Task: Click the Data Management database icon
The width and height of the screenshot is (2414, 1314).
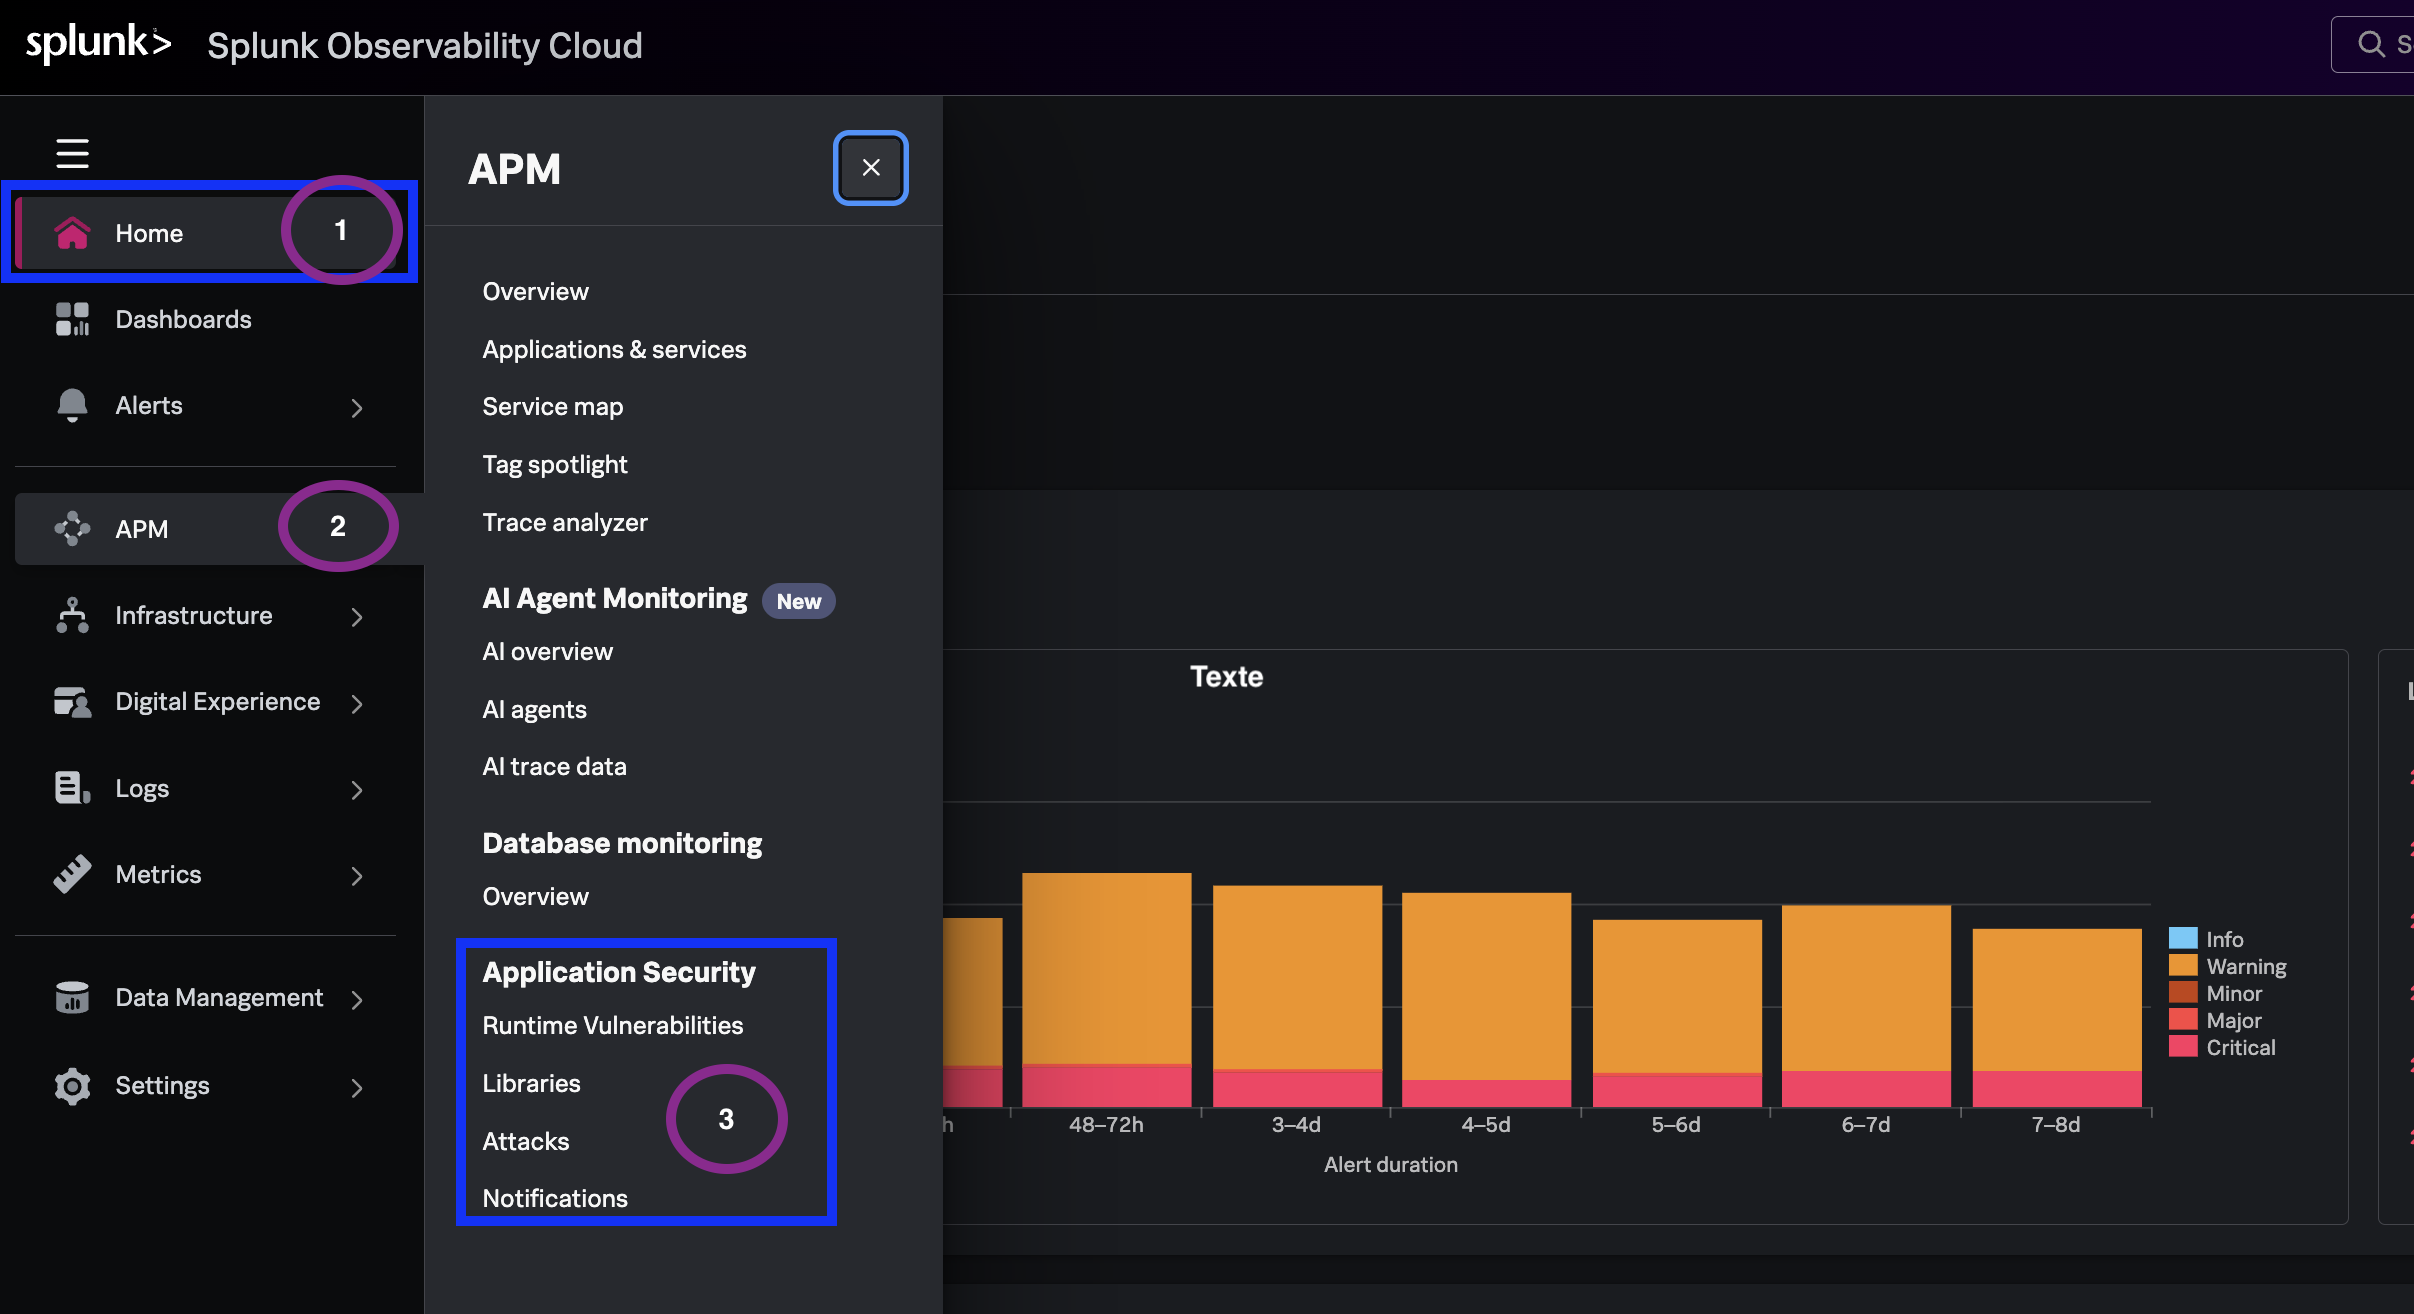Action: [72, 997]
